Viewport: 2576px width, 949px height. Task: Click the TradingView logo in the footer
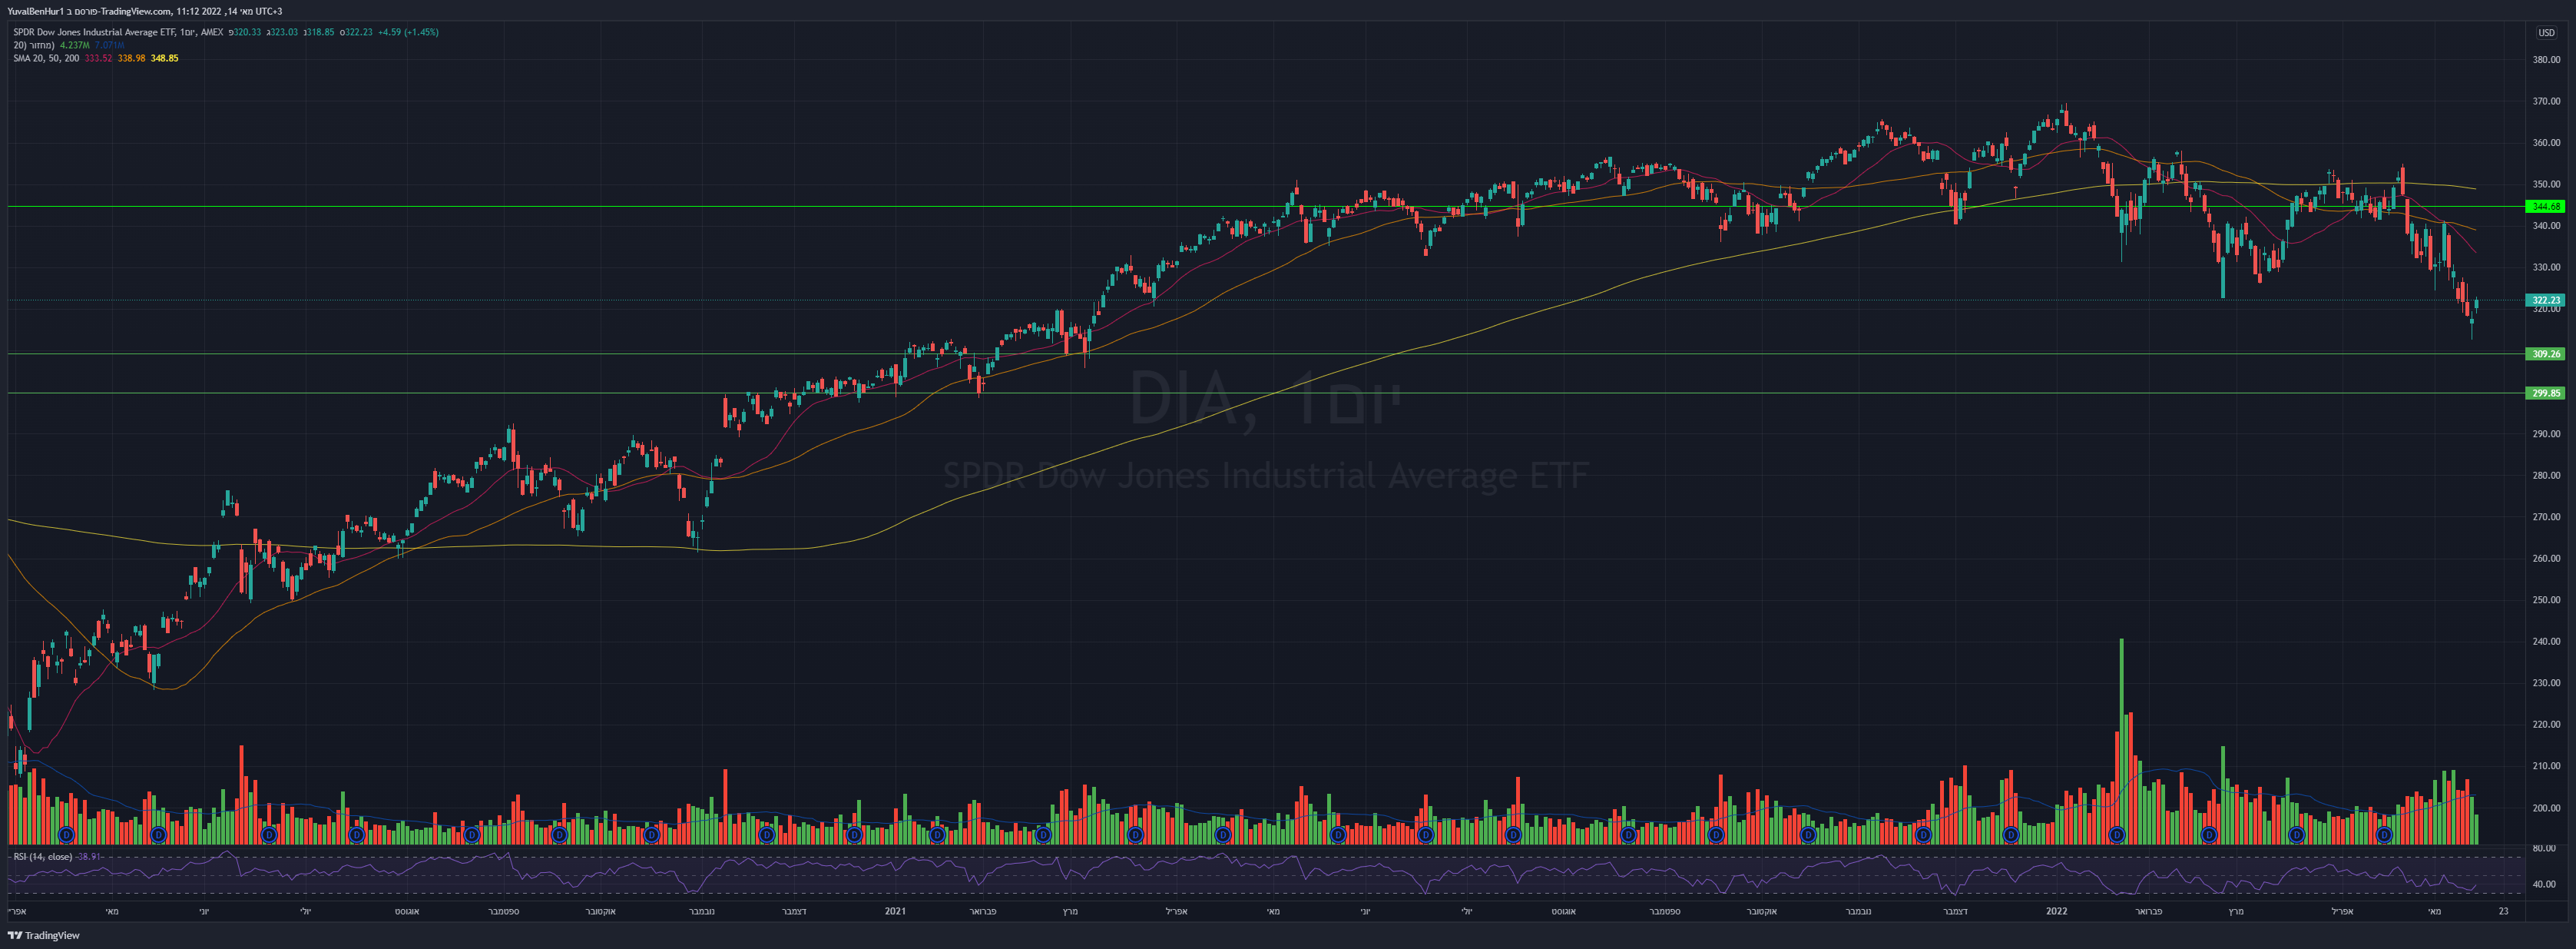(x=44, y=936)
